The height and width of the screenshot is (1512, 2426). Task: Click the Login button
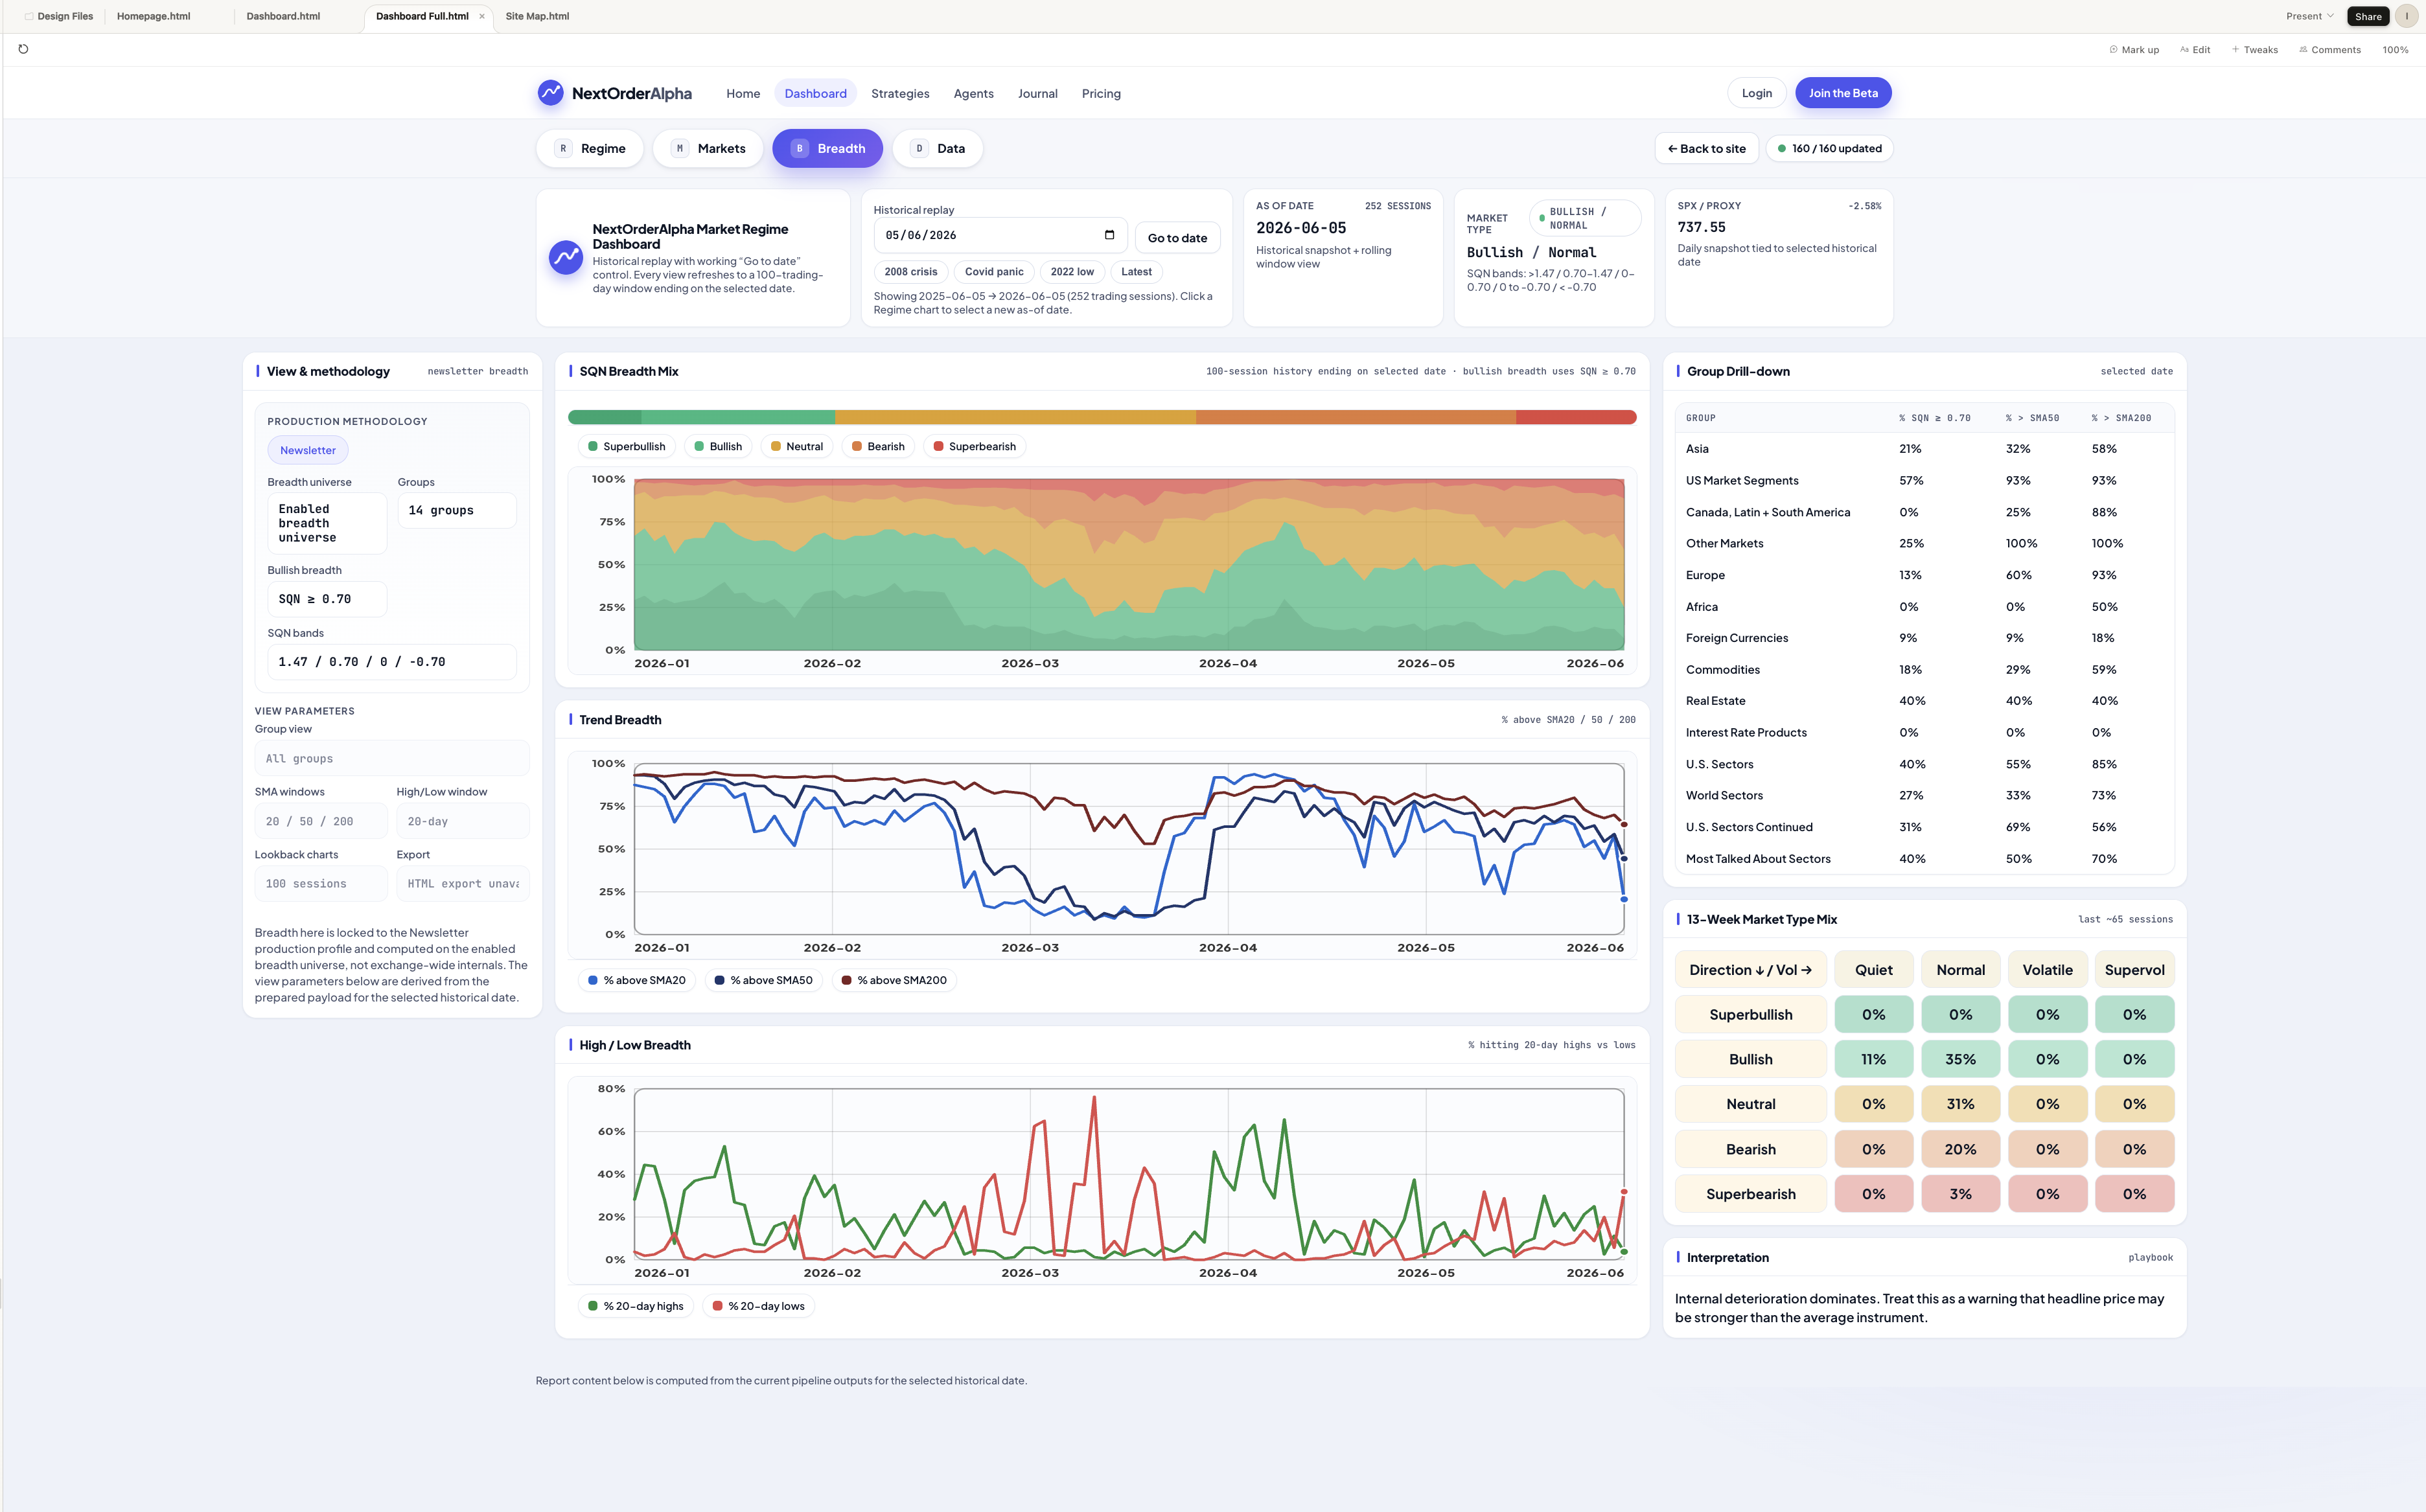pos(1756,93)
